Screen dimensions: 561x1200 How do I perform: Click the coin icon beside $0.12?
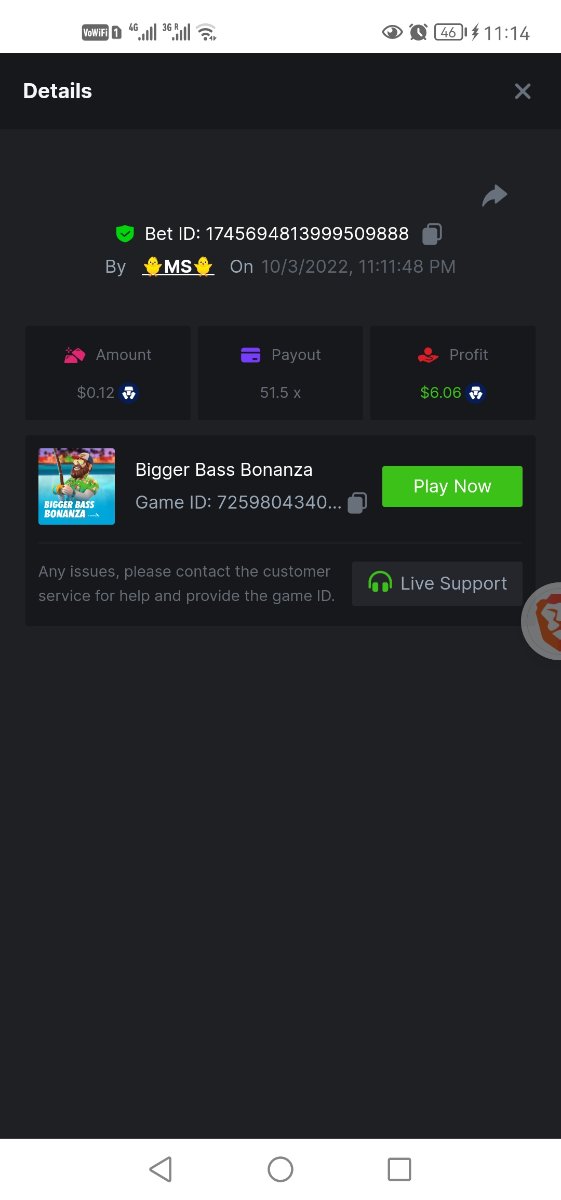129,393
